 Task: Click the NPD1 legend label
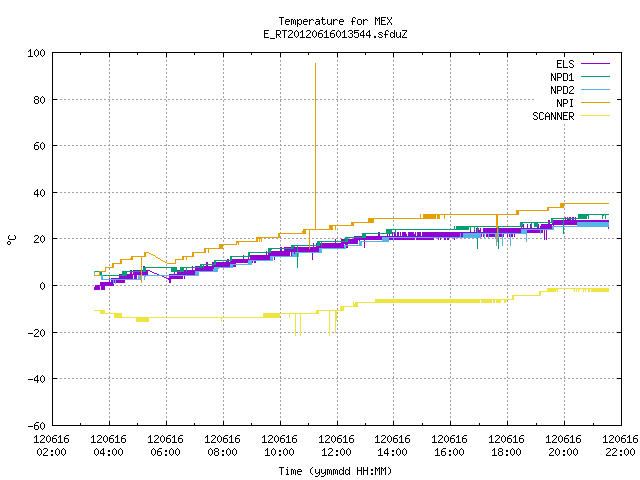(562, 77)
